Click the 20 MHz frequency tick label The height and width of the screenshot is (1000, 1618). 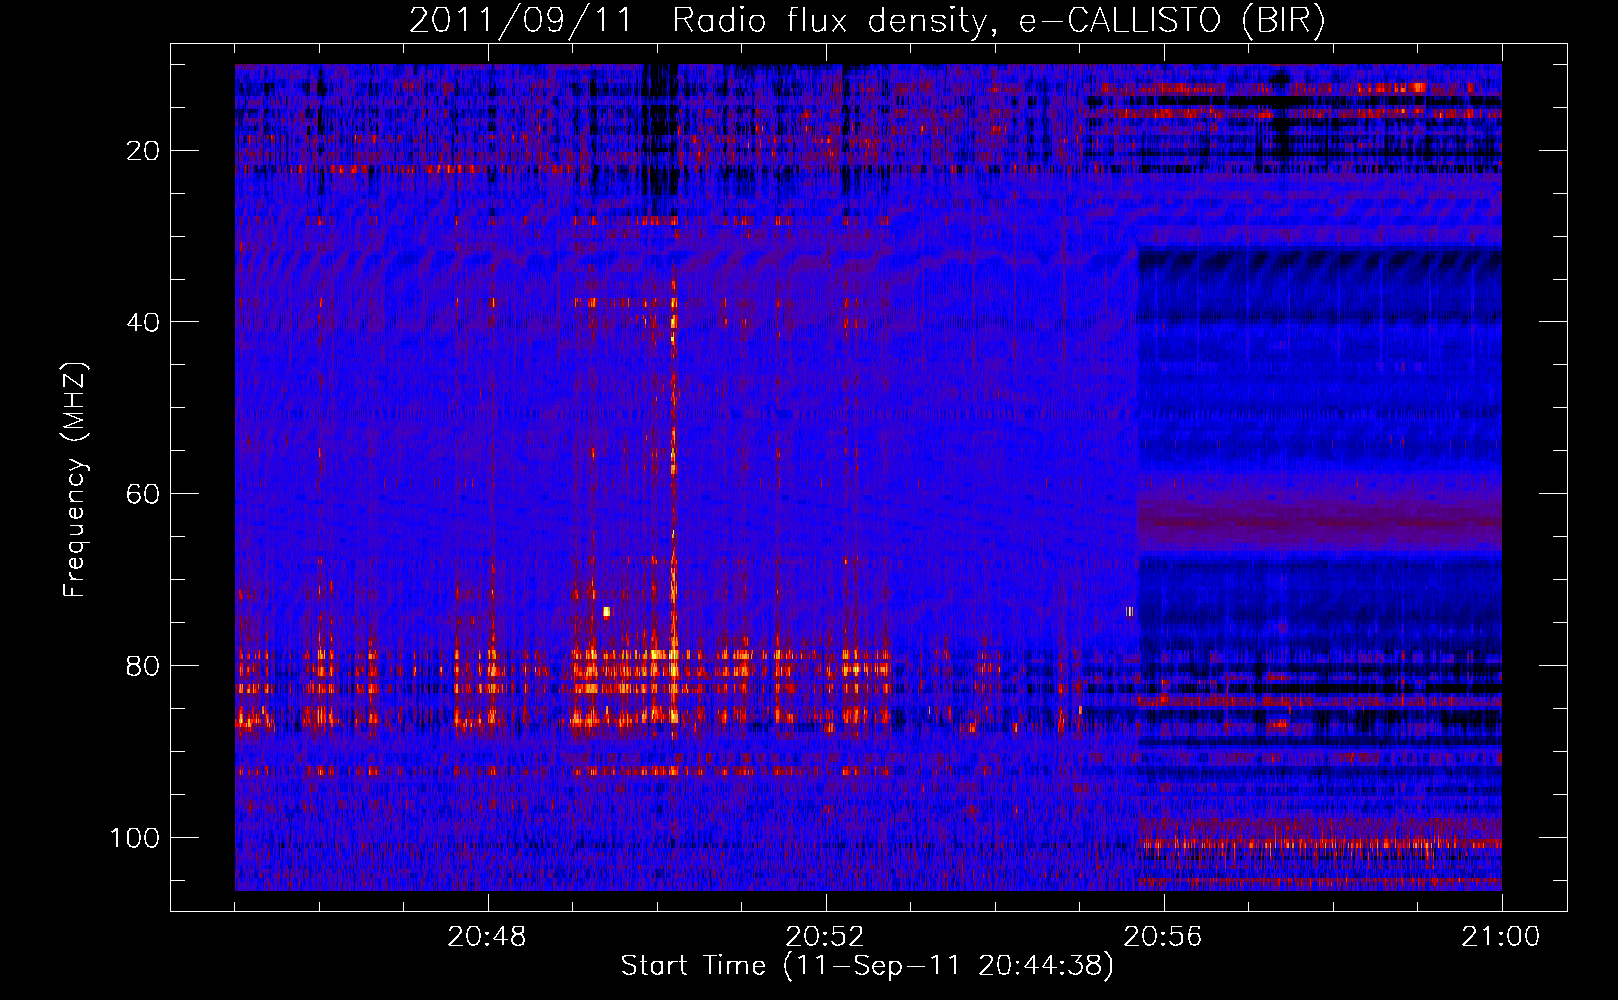tap(143, 151)
